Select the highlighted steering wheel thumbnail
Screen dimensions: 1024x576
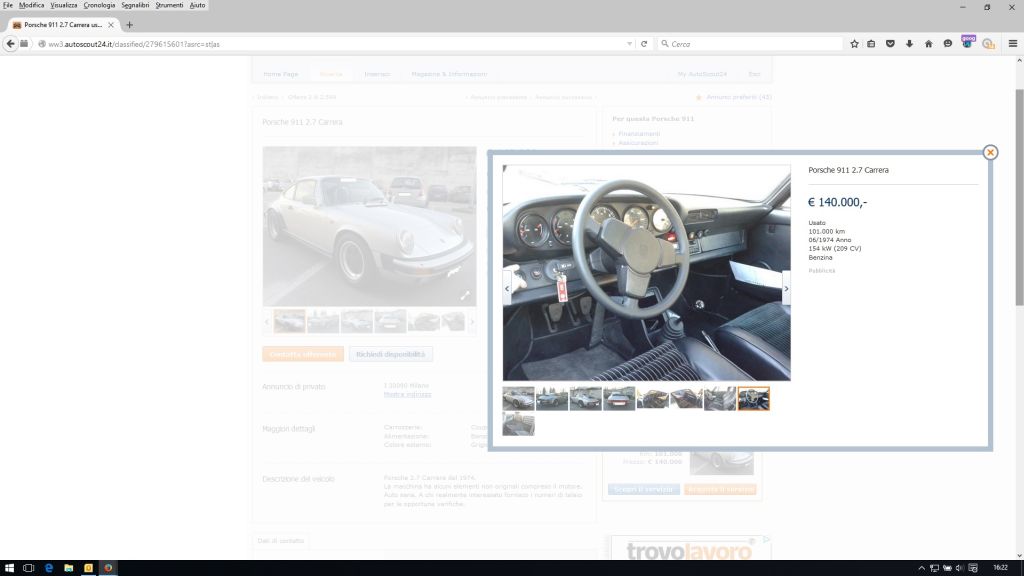pos(754,398)
